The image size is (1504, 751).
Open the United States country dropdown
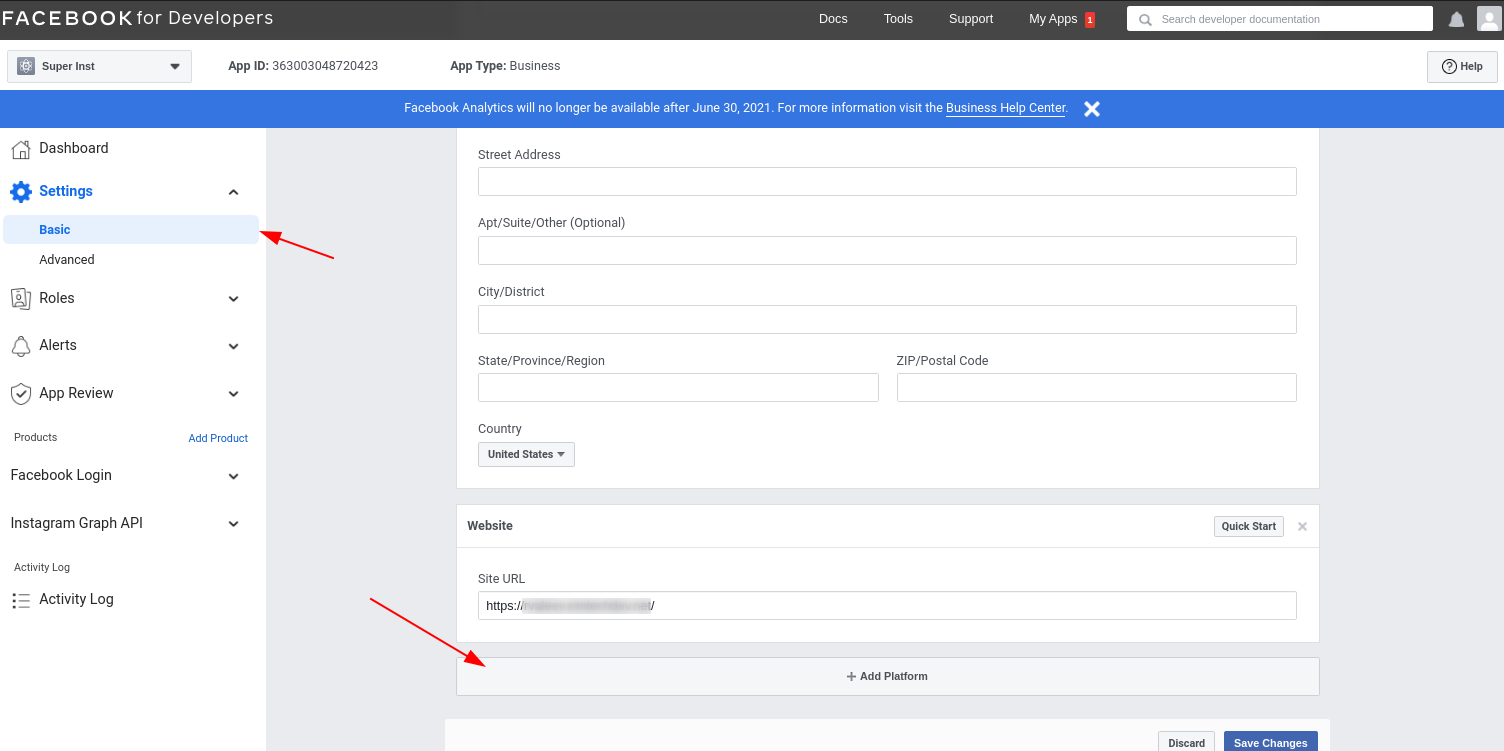pyautogui.click(x=526, y=454)
